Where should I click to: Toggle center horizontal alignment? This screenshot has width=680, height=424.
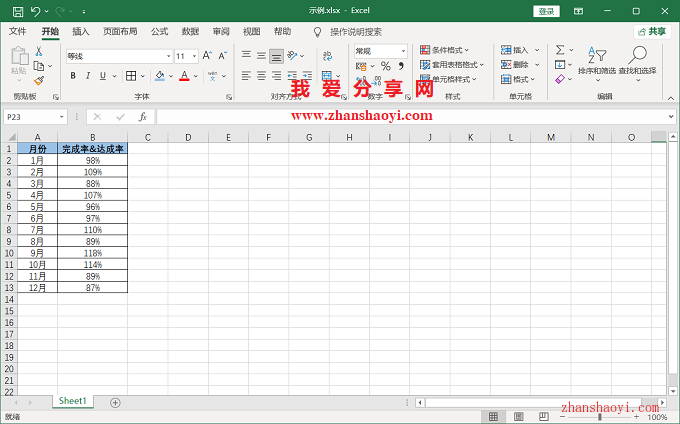(261, 76)
